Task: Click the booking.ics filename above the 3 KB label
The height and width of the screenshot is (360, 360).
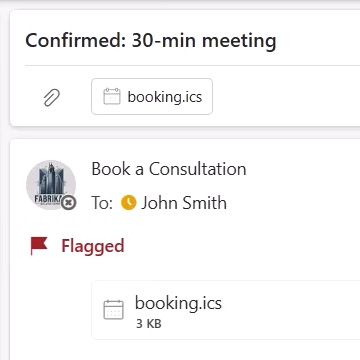Action: tap(178, 303)
